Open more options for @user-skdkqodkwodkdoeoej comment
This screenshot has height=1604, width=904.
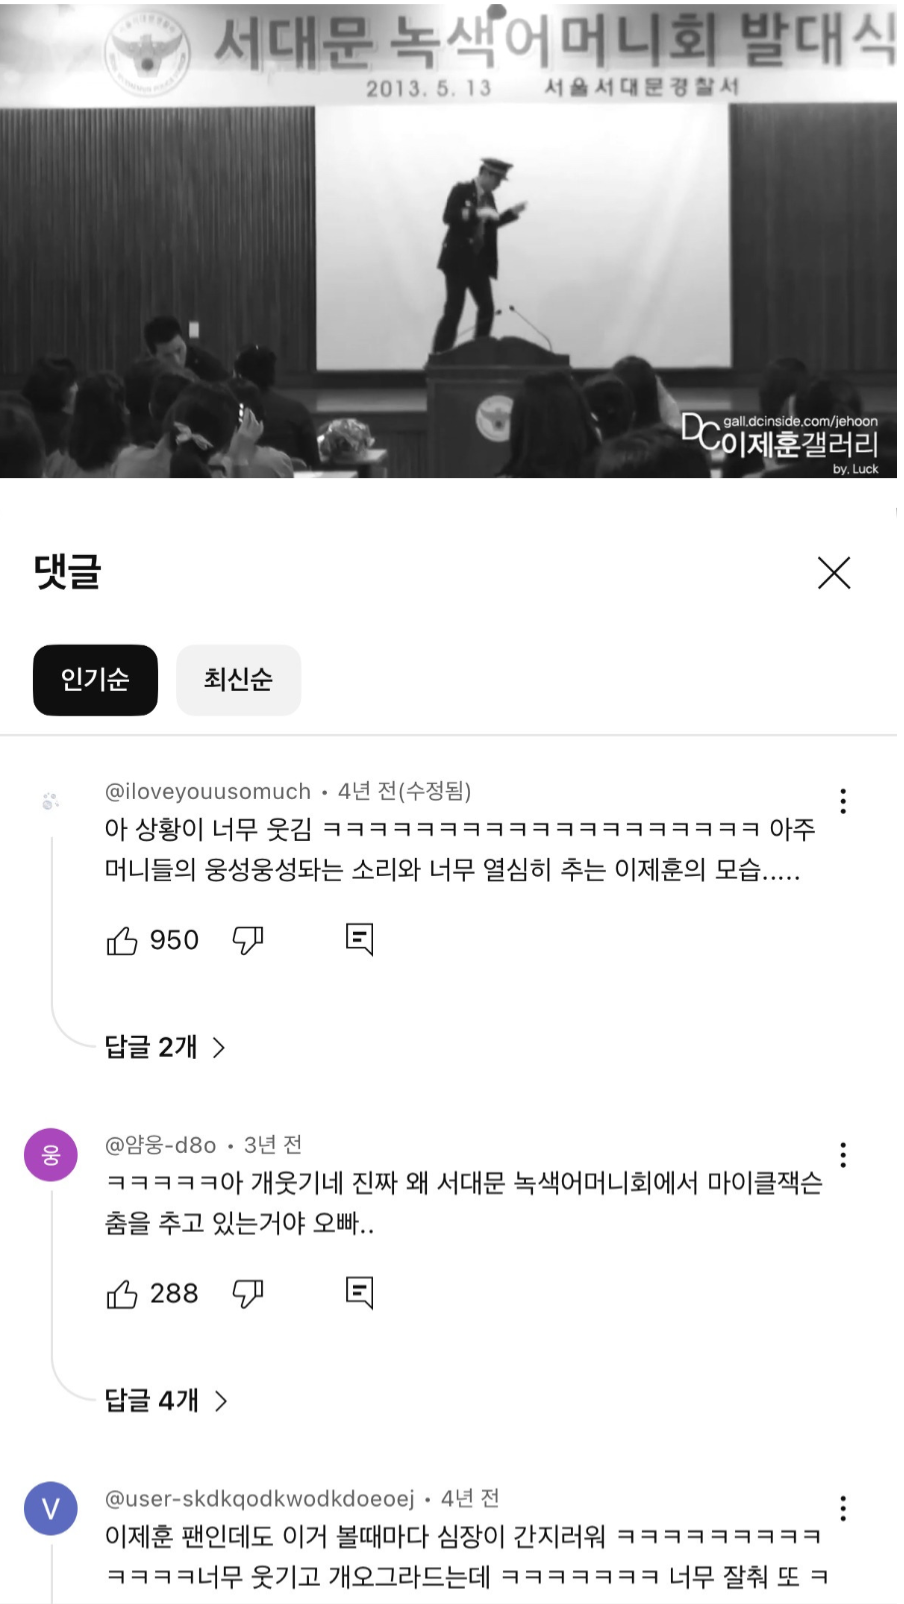[x=843, y=1508]
